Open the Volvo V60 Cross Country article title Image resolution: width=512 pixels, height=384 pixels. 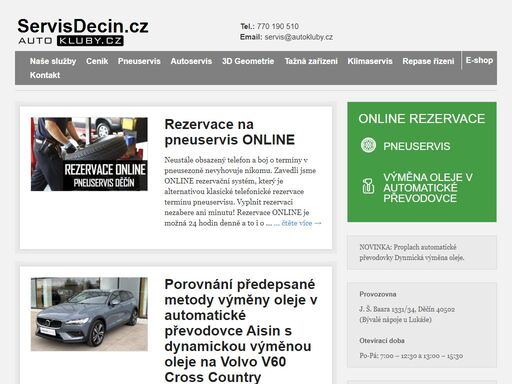241,331
